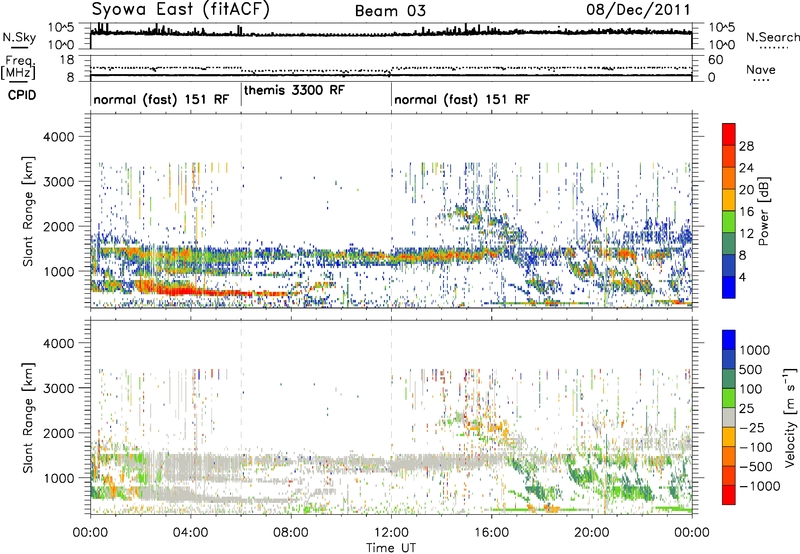Click the 'CPID' label

pos(22,95)
